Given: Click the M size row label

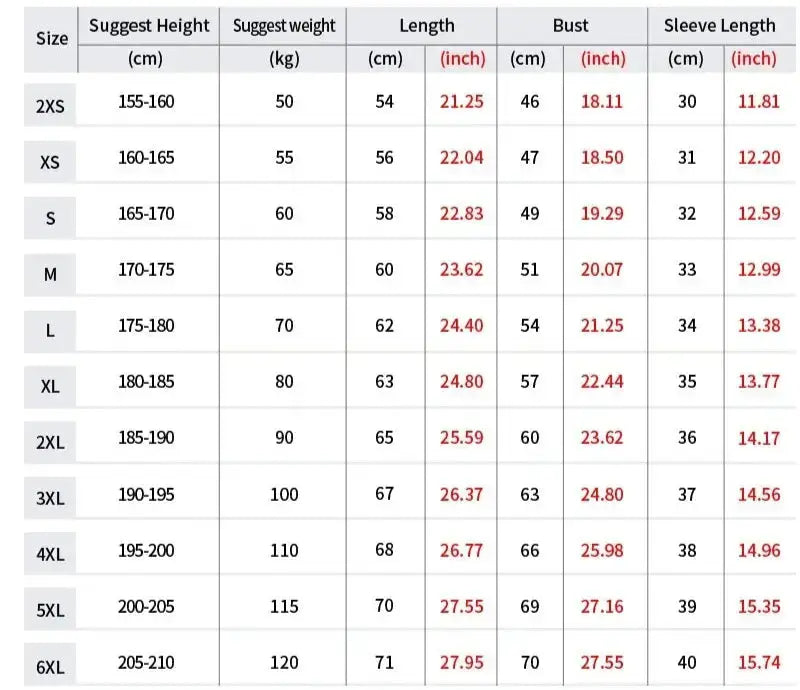Looking at the screenshot, I should (50, 274).
